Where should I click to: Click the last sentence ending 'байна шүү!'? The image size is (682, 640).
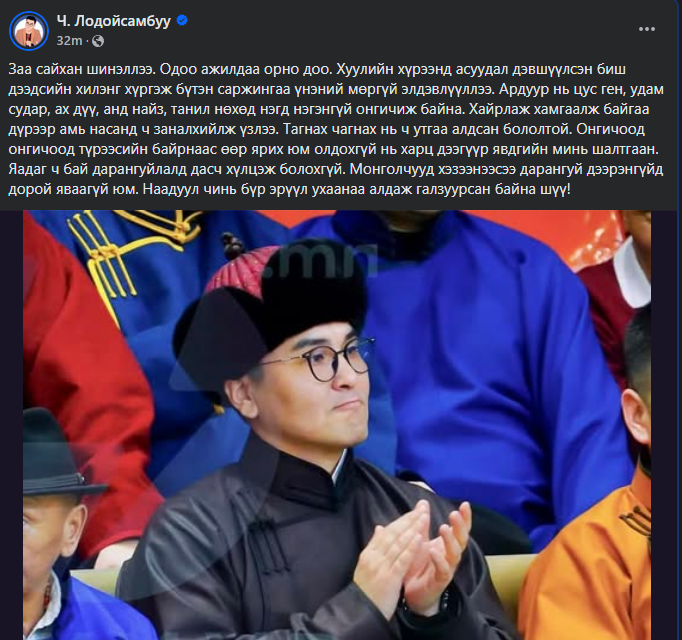(357, 189)
